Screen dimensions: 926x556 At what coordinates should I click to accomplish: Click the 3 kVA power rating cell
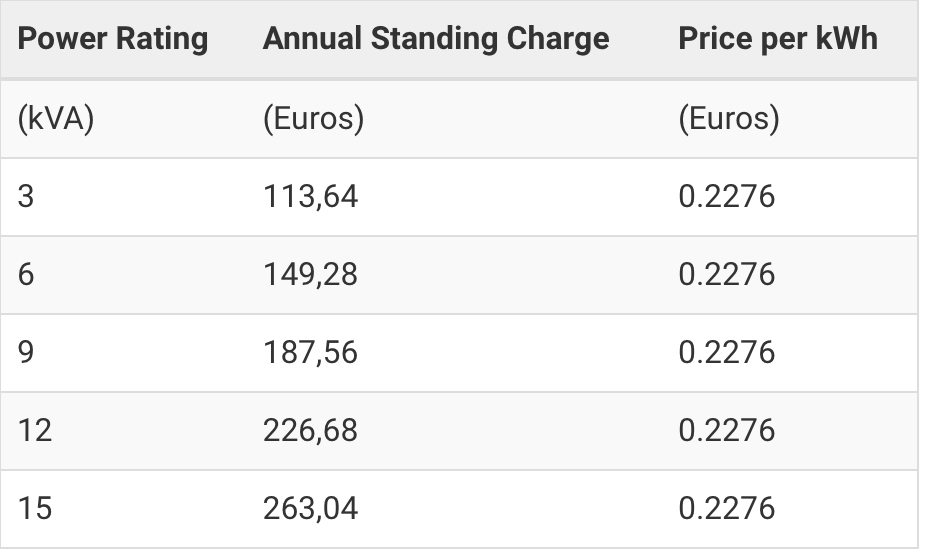click(26, 196)
